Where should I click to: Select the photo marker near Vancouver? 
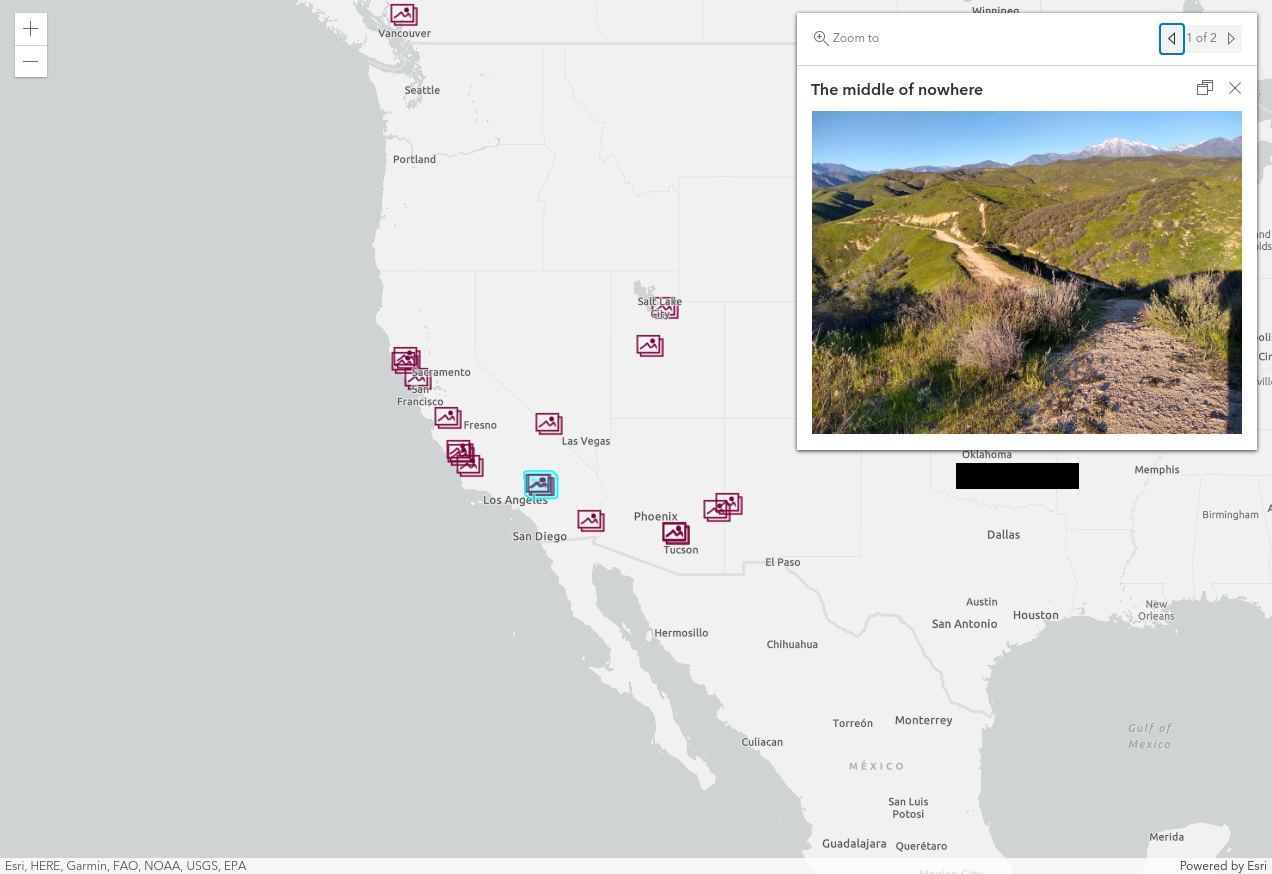pyautogui.click(x=404, y=14)
